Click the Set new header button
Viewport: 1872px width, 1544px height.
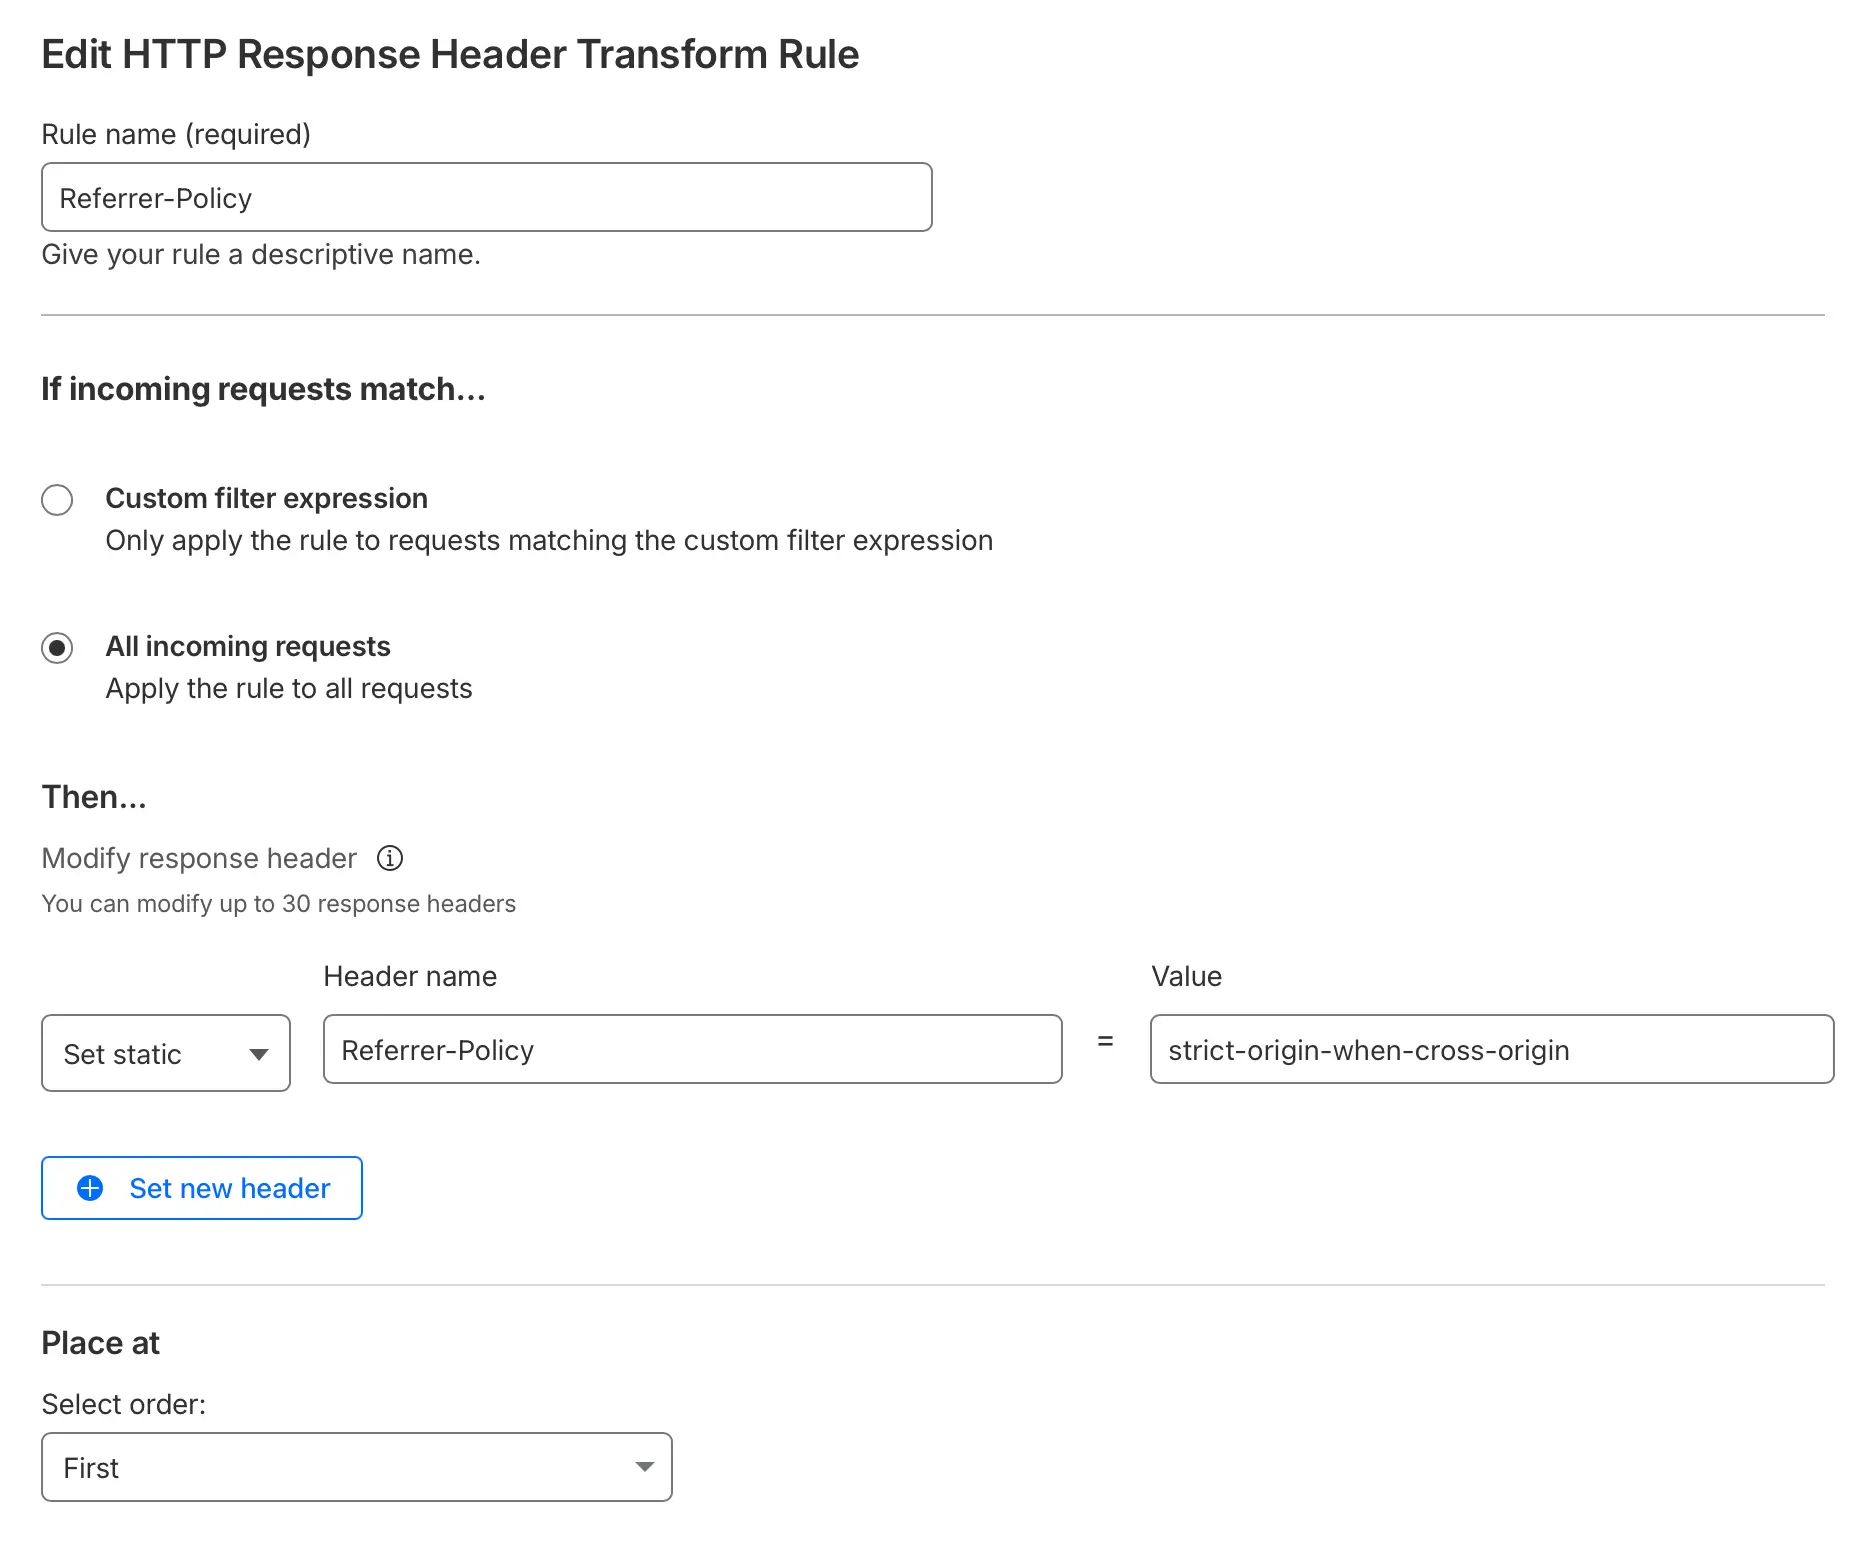tap(202, 1188)
